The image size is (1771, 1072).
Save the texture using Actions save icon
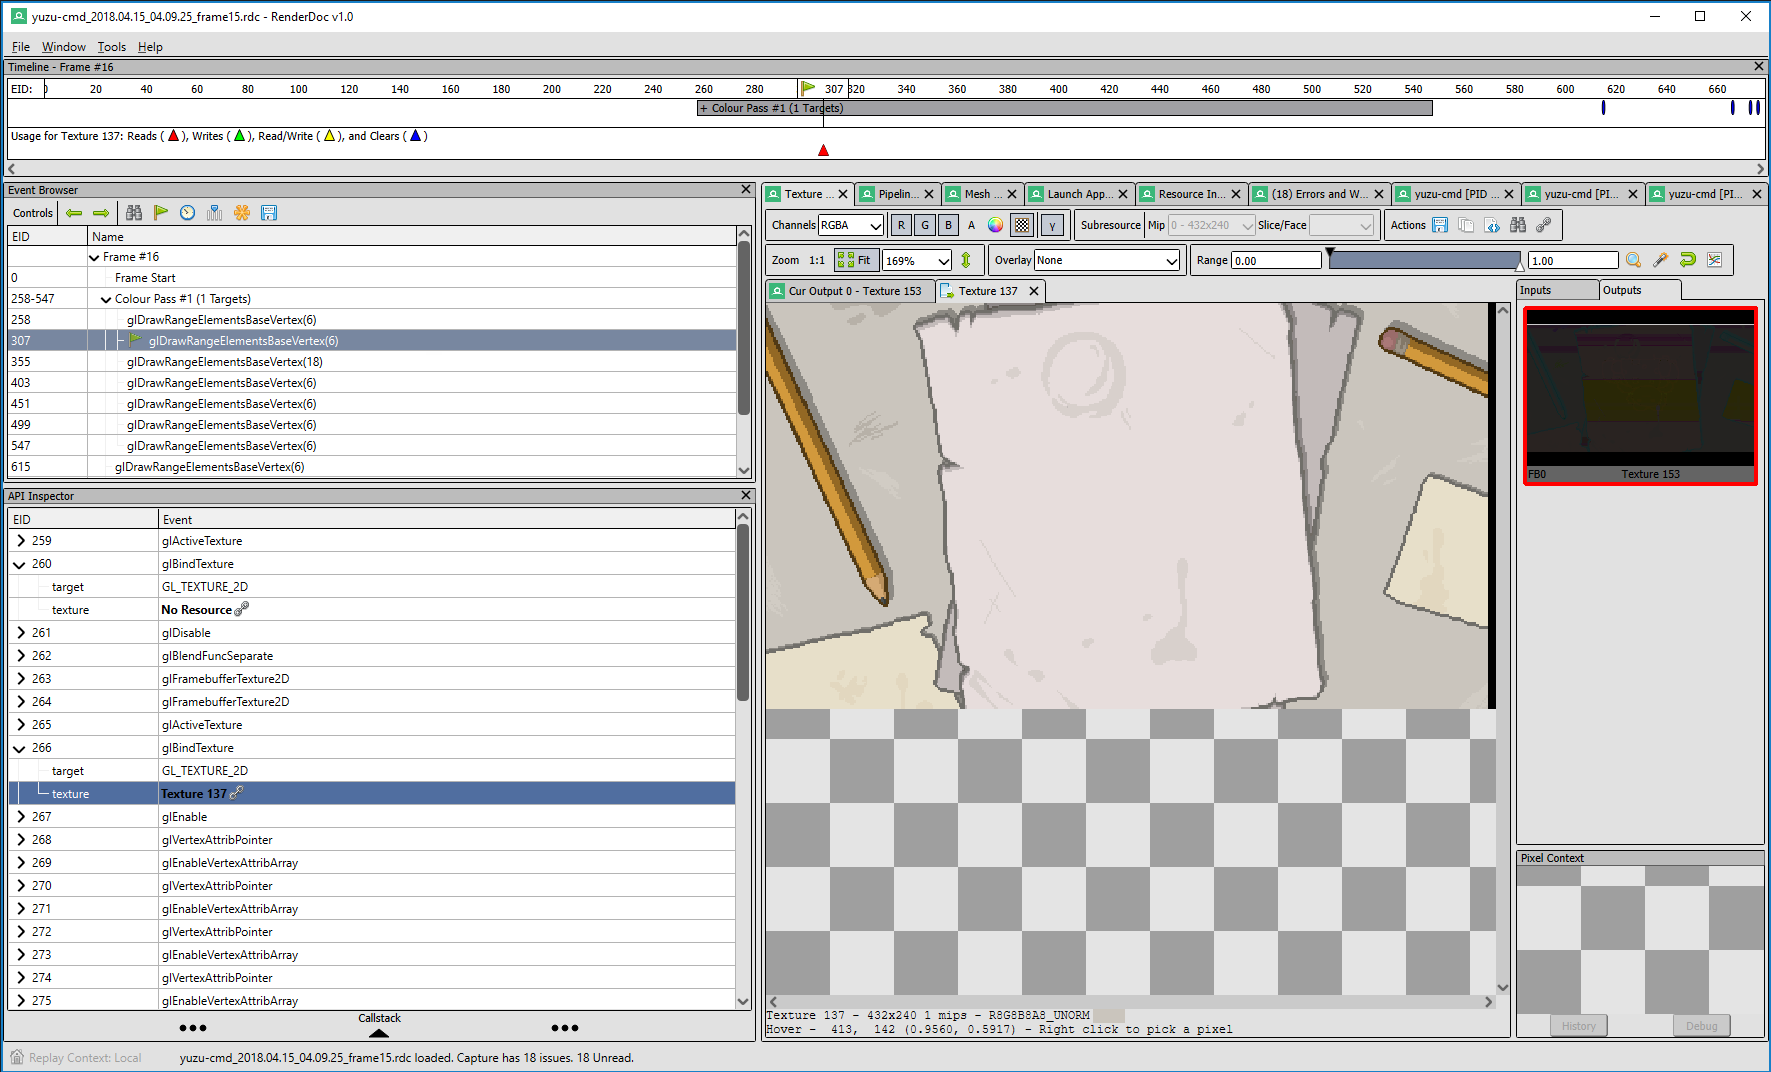click(1440, 225)
